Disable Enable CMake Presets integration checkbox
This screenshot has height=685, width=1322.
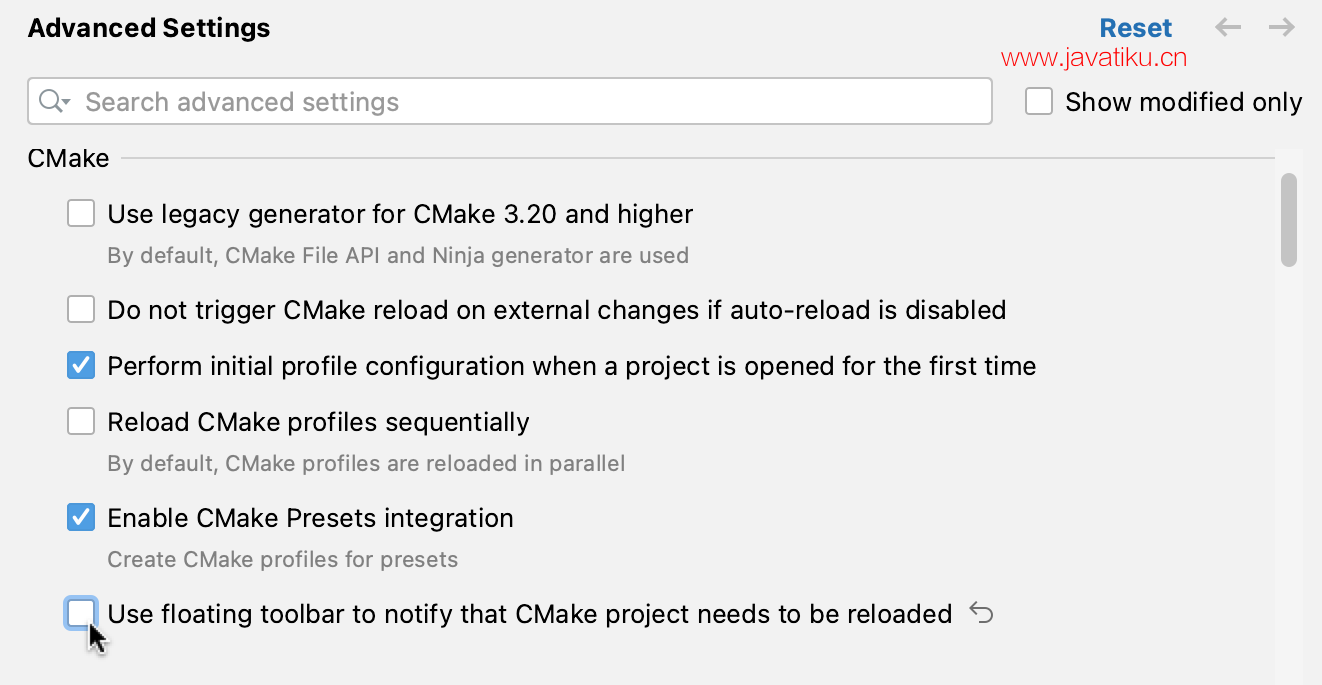(81, 518)
